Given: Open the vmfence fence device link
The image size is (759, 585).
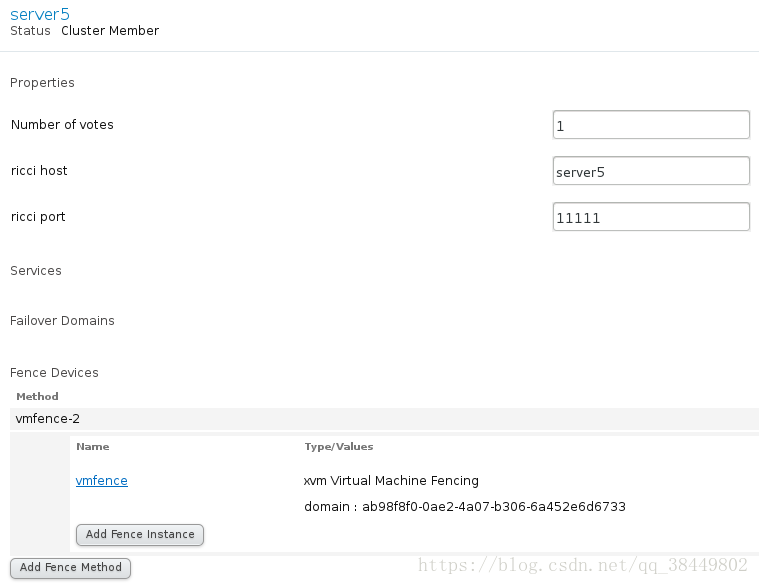Looking at the screenshot, I should 102,480.
